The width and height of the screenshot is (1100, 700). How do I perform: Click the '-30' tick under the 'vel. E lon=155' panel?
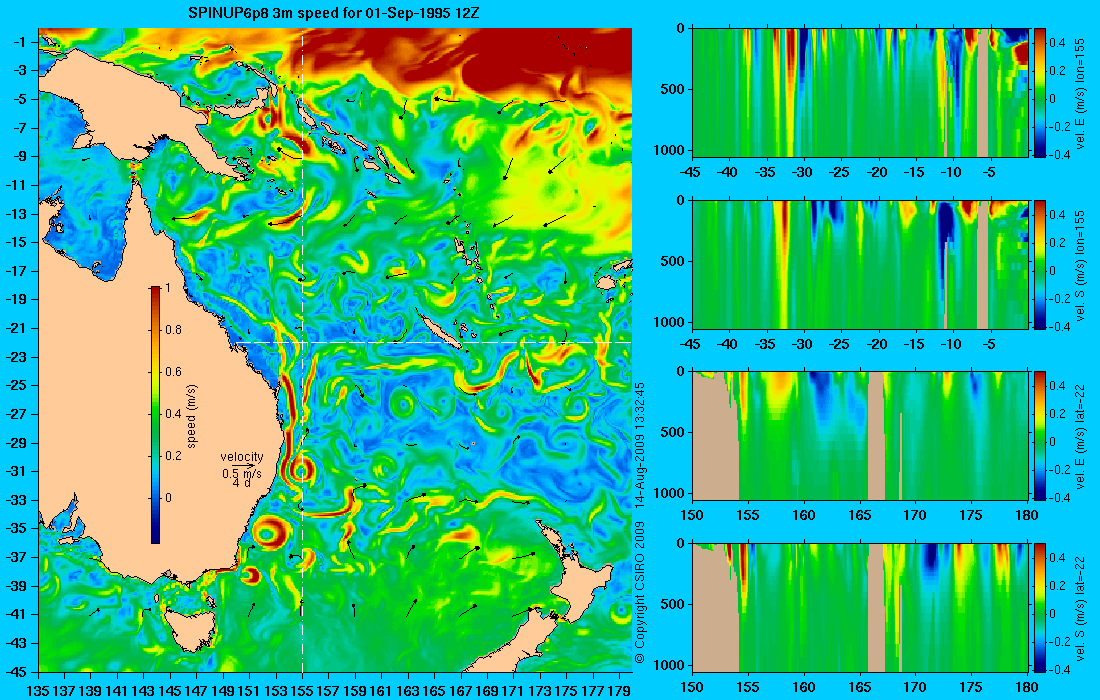(803, 173)
